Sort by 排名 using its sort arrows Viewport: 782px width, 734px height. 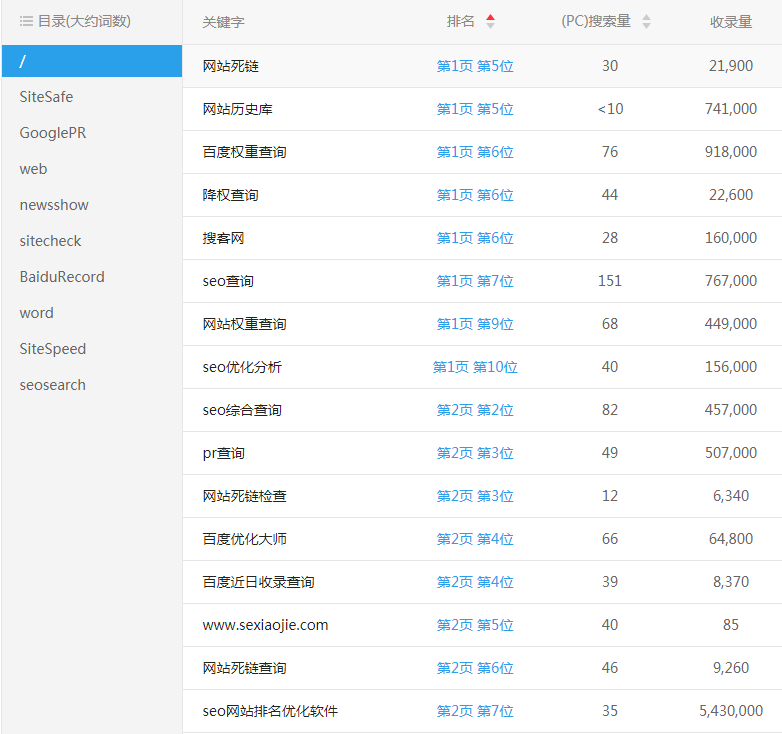(490, 22)
